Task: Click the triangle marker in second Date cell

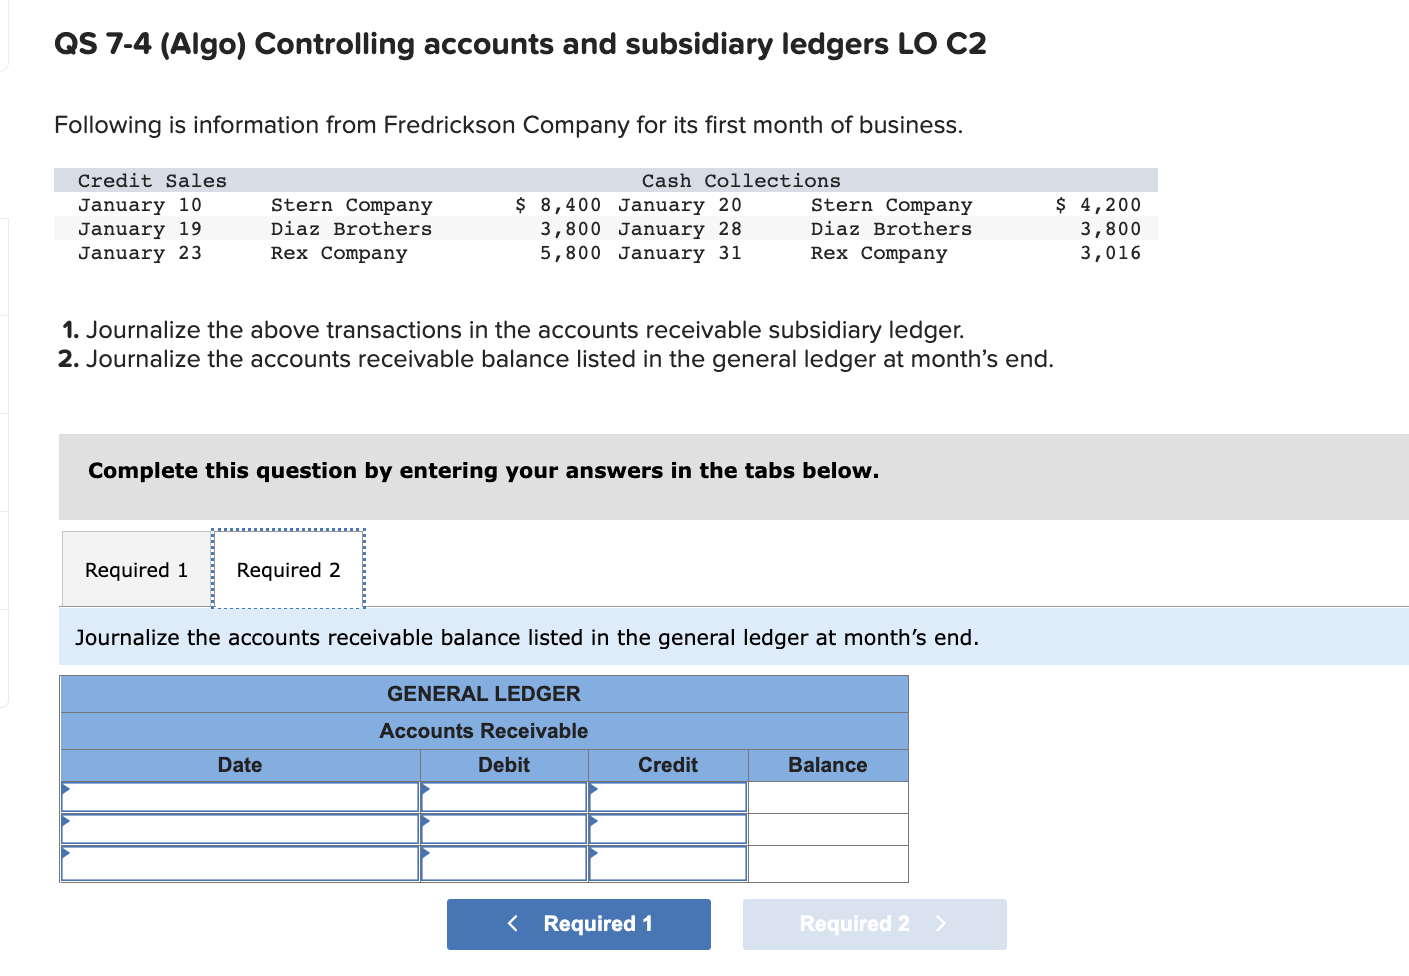Action: click(x=65, y=822)
